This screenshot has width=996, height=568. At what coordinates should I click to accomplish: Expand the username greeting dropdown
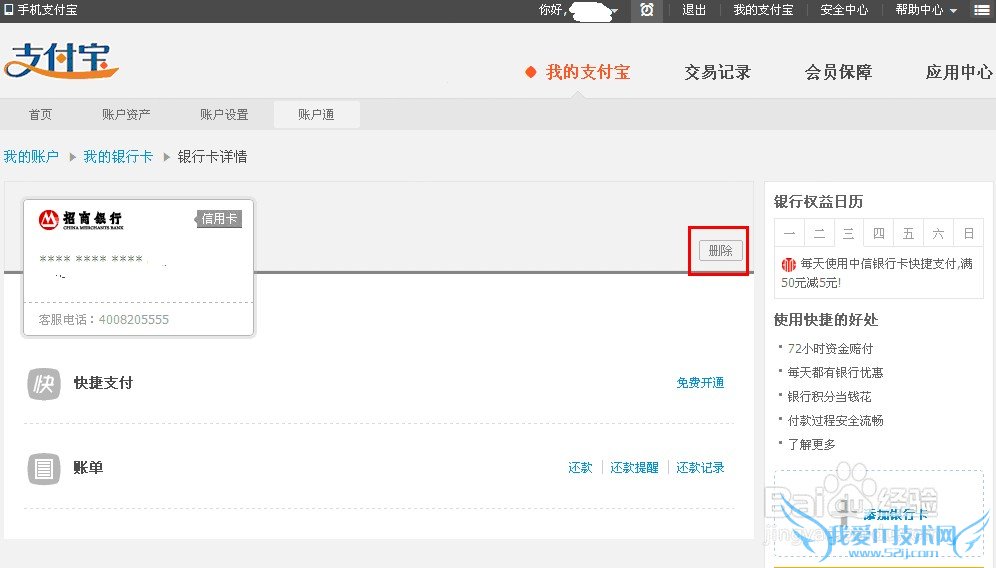coord(614,11)
